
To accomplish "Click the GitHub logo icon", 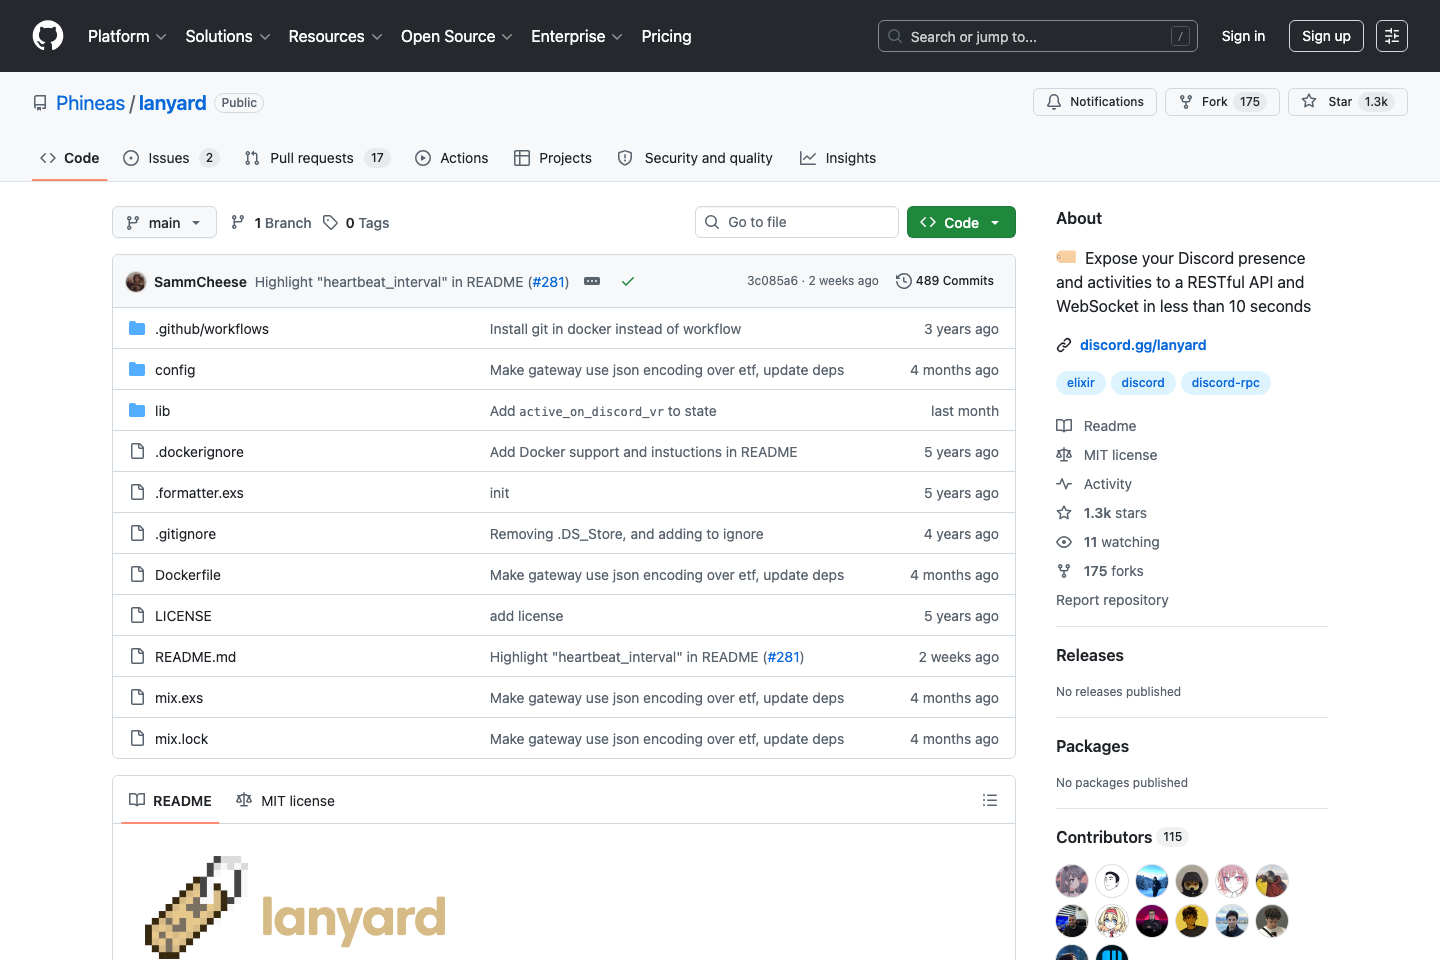I will point(47,36).
